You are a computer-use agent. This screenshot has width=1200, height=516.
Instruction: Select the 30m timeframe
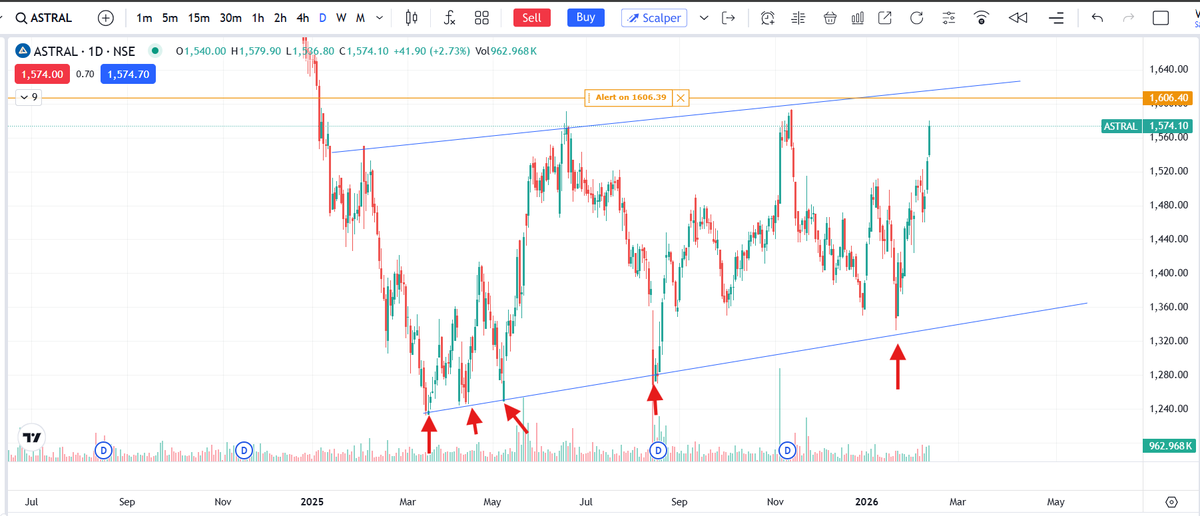click(x=231, y=18)
